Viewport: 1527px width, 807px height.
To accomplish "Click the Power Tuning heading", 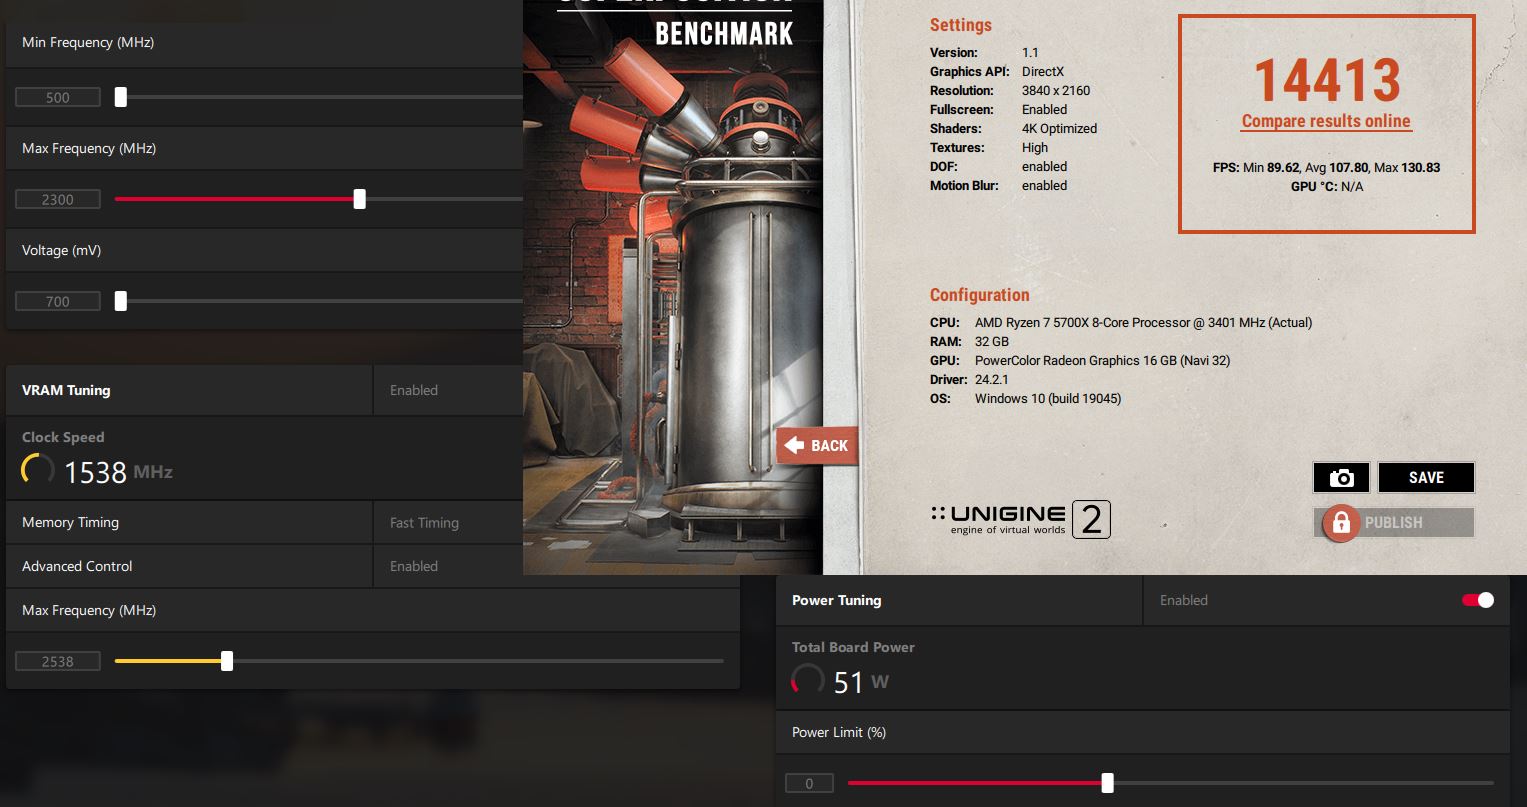I will pyautogui.click(x=836, y=600).
